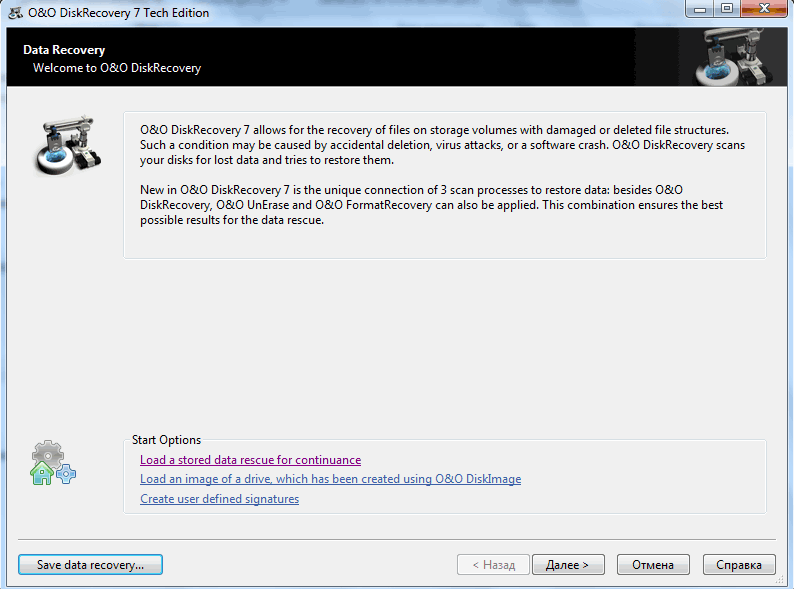Open "Load an image of a drive" link

click(330, 479)
